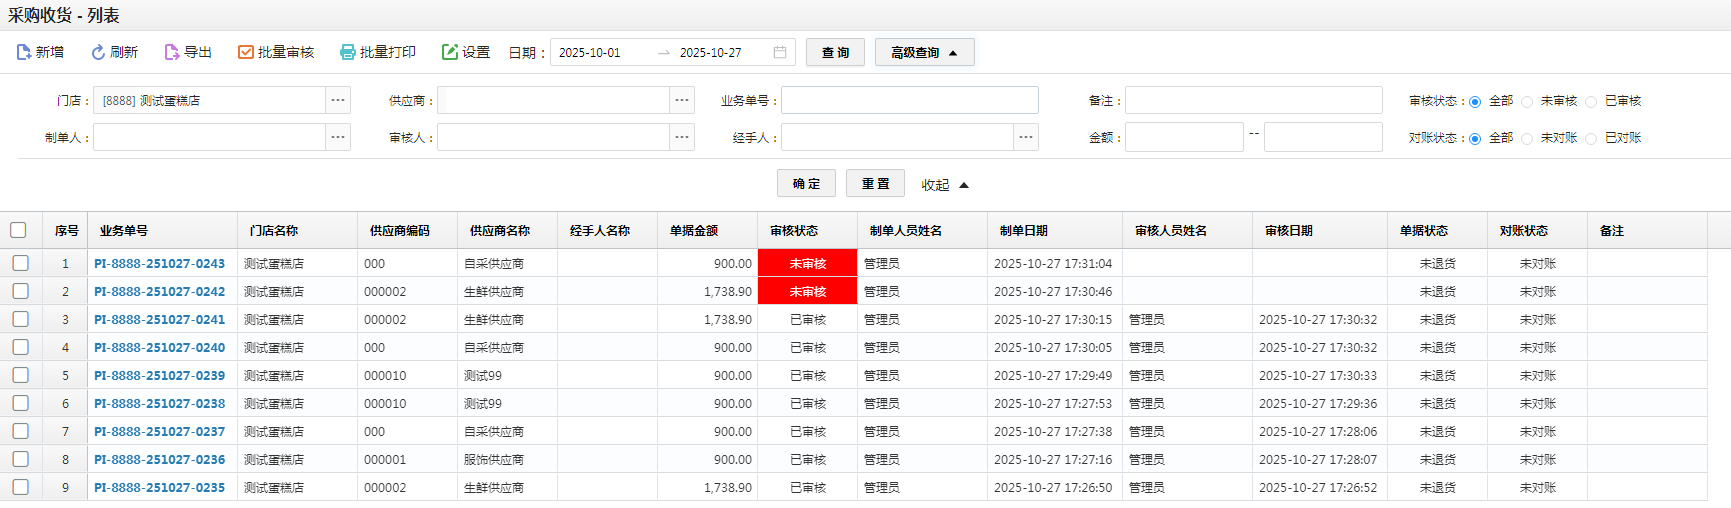The width and height of the screenshot is (1731, 508).
Task: Click the 新增 (new) document icon
Action: tap(24, 52)
